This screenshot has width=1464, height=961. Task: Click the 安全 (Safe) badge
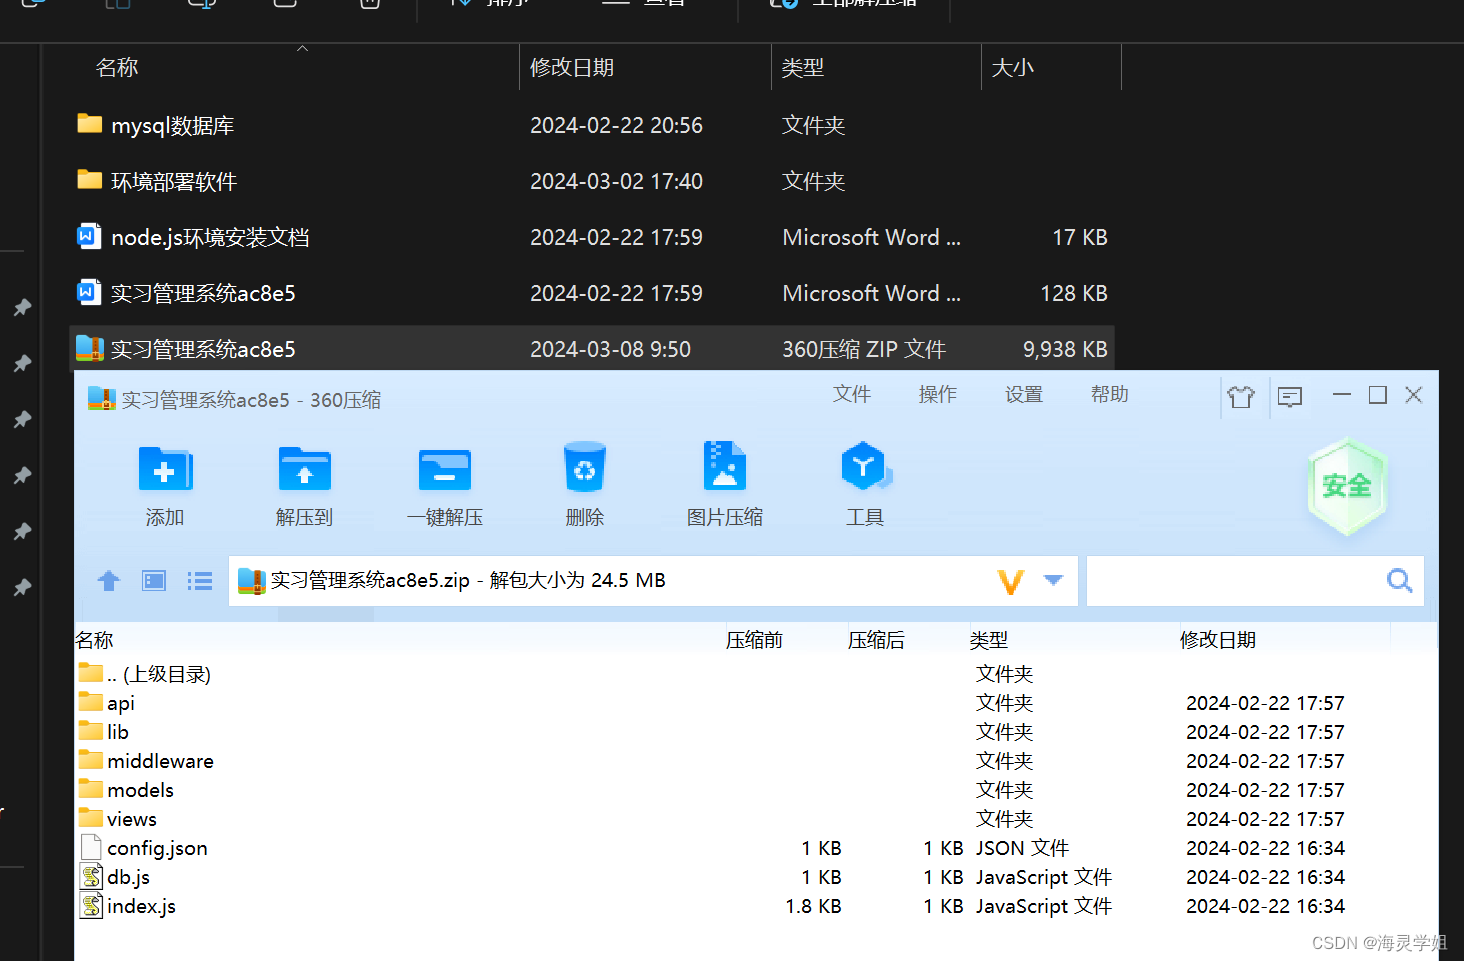(x=1346, y=487)
